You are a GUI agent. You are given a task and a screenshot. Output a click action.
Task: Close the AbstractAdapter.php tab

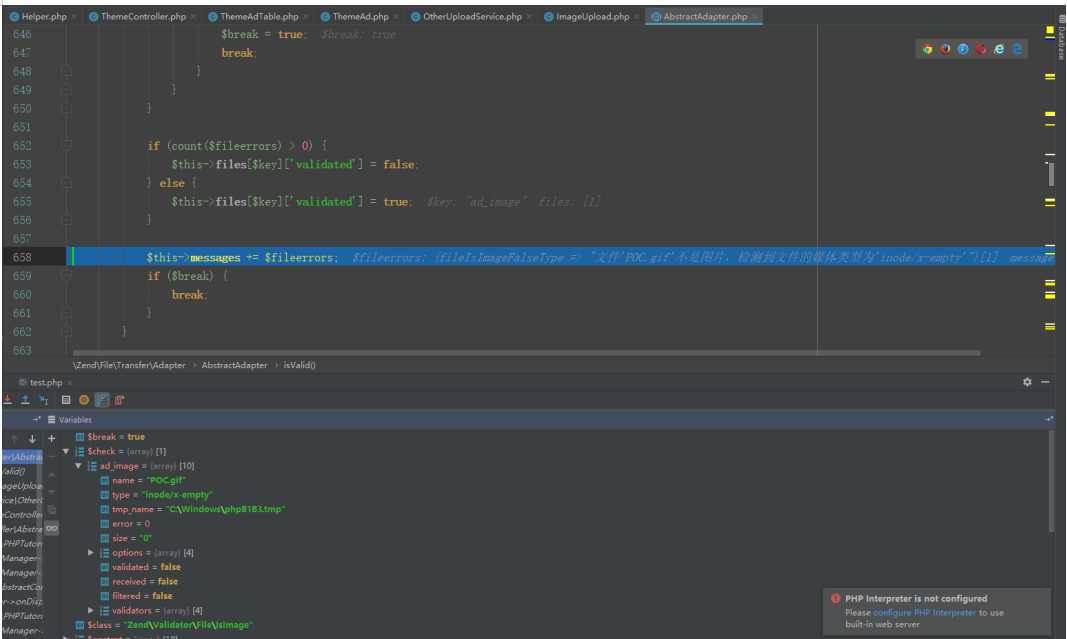click(755, 16)
